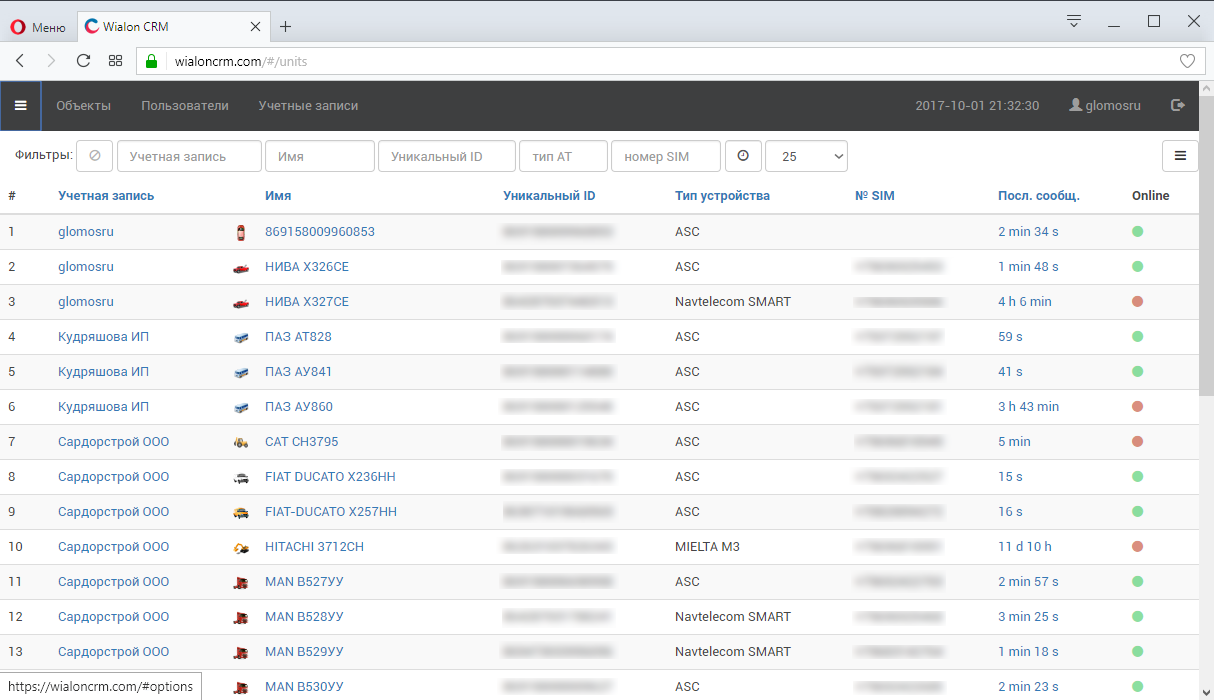This screenshot has height=700, width=1214.
Task: Open unit НИВА Х326СЕ link
Action: pyautogui.click(x=306, y=267)
